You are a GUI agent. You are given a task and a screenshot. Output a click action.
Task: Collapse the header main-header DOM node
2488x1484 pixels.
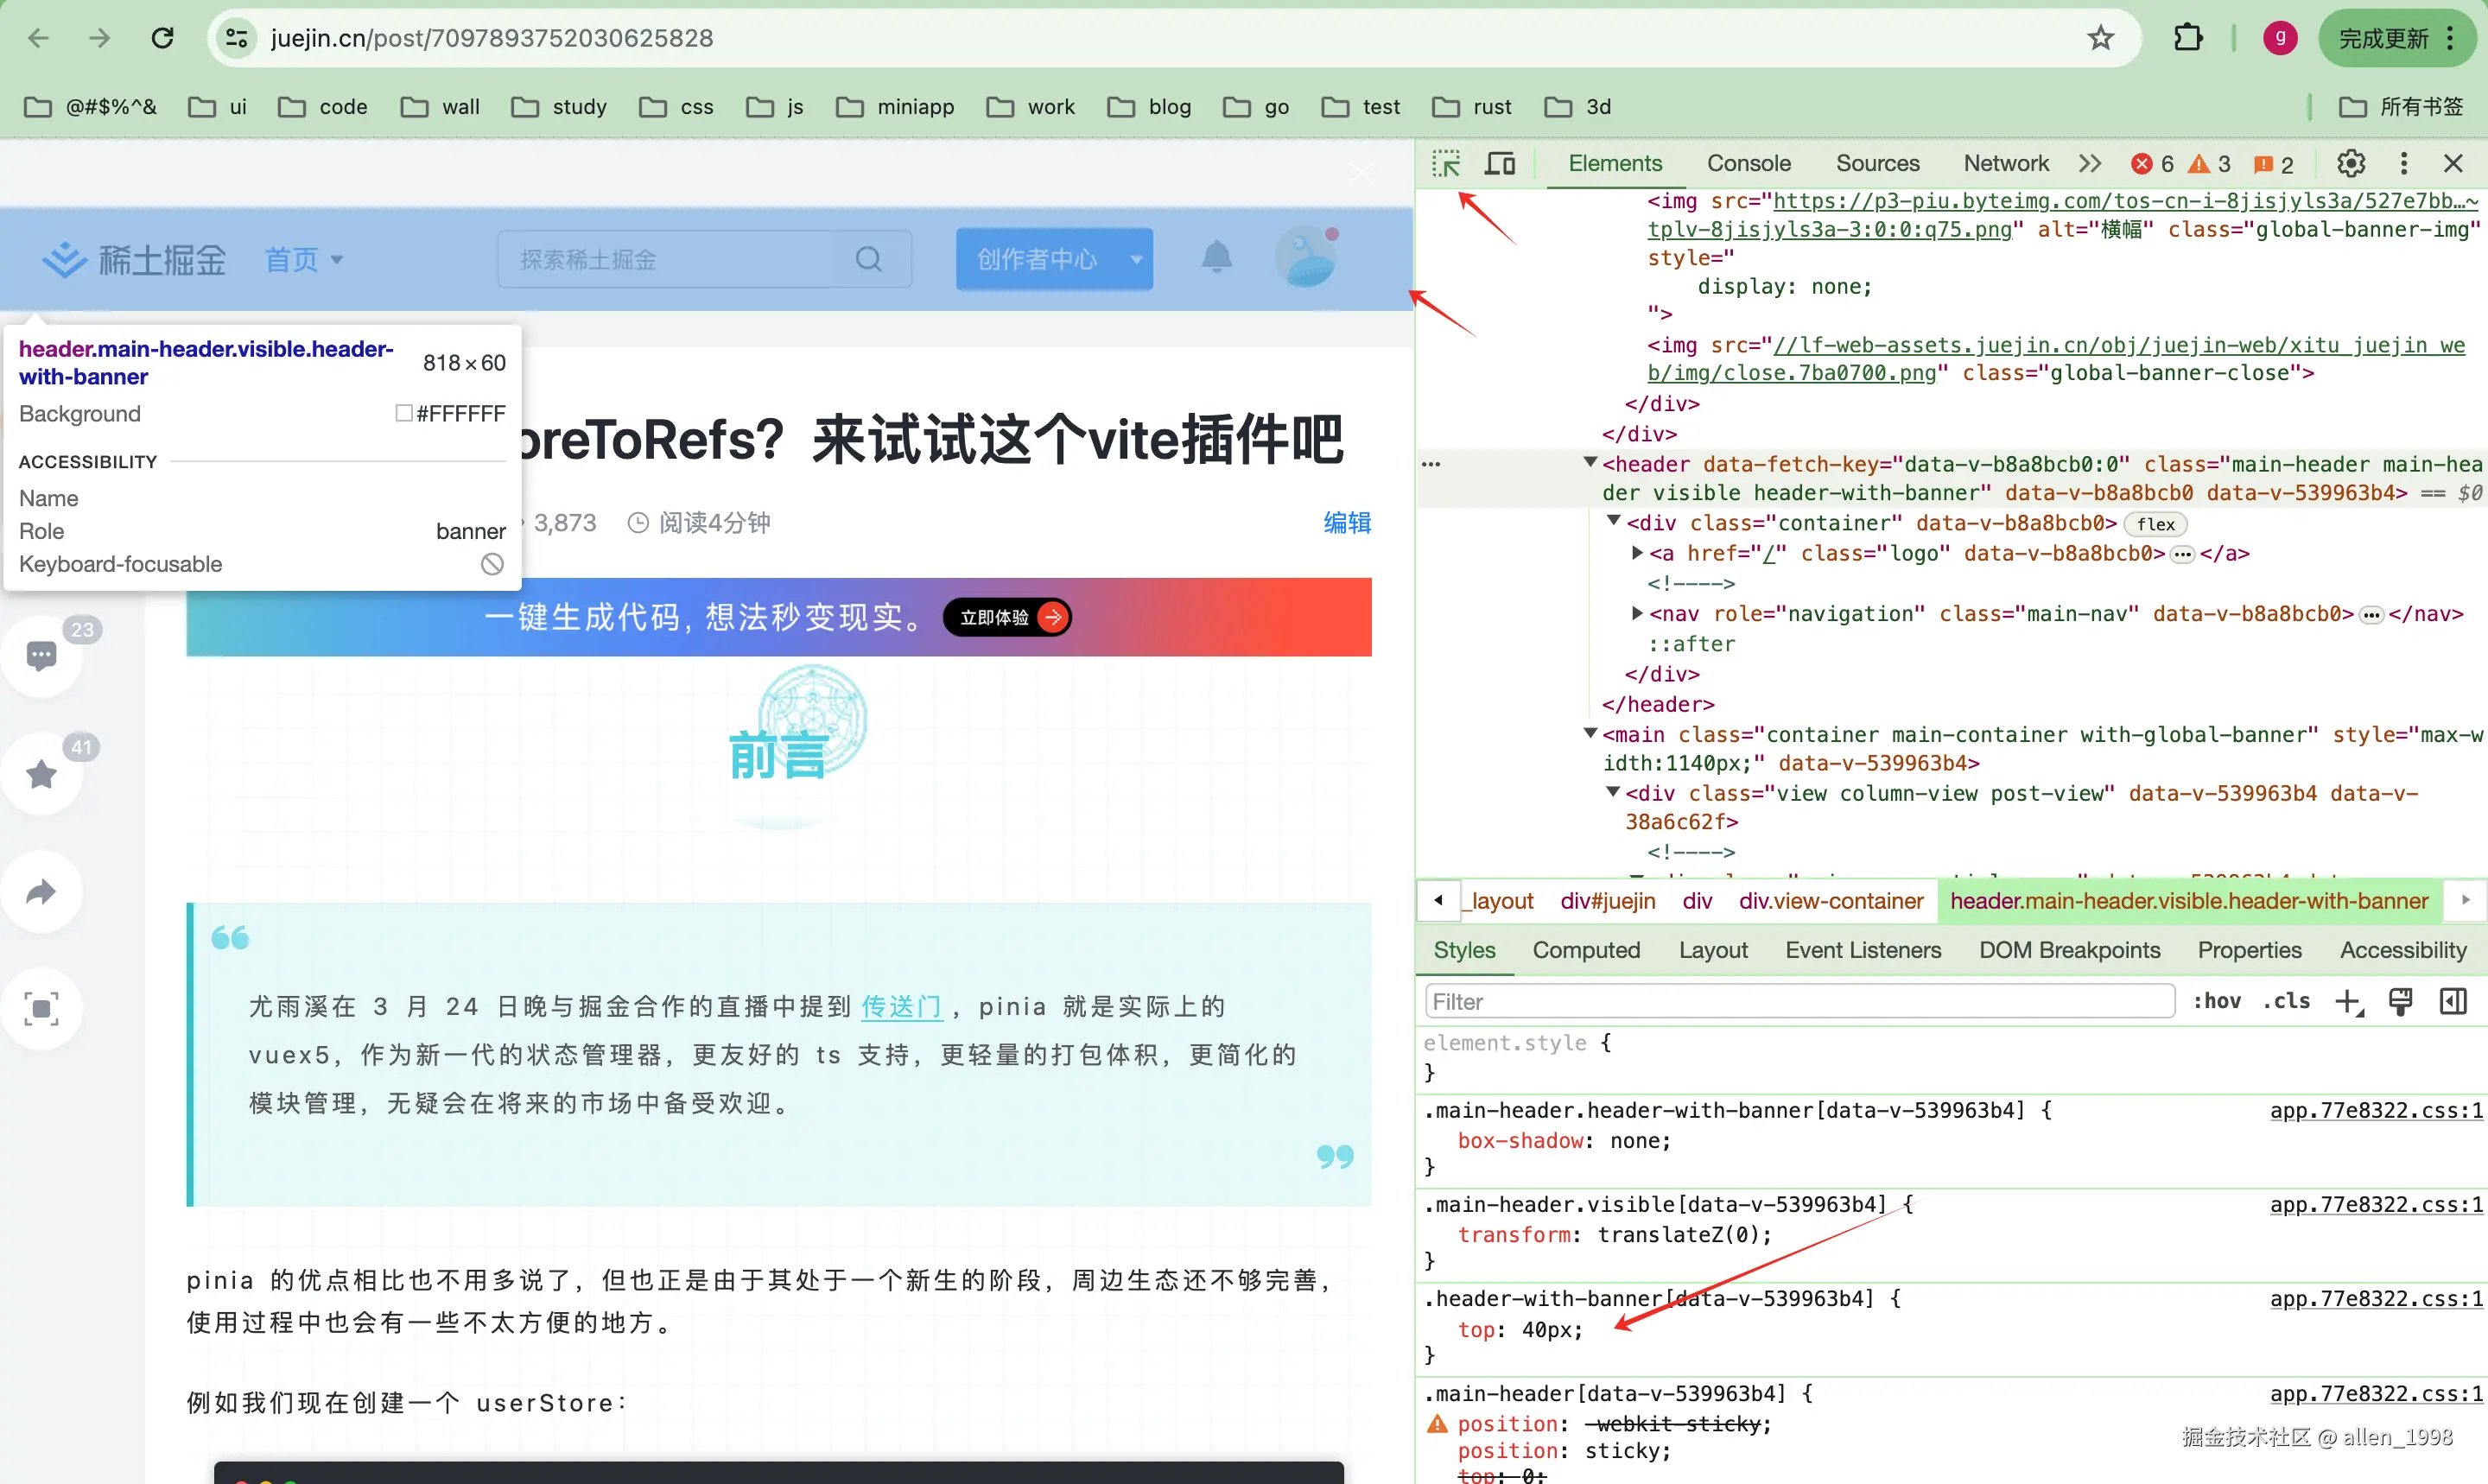1590,462
